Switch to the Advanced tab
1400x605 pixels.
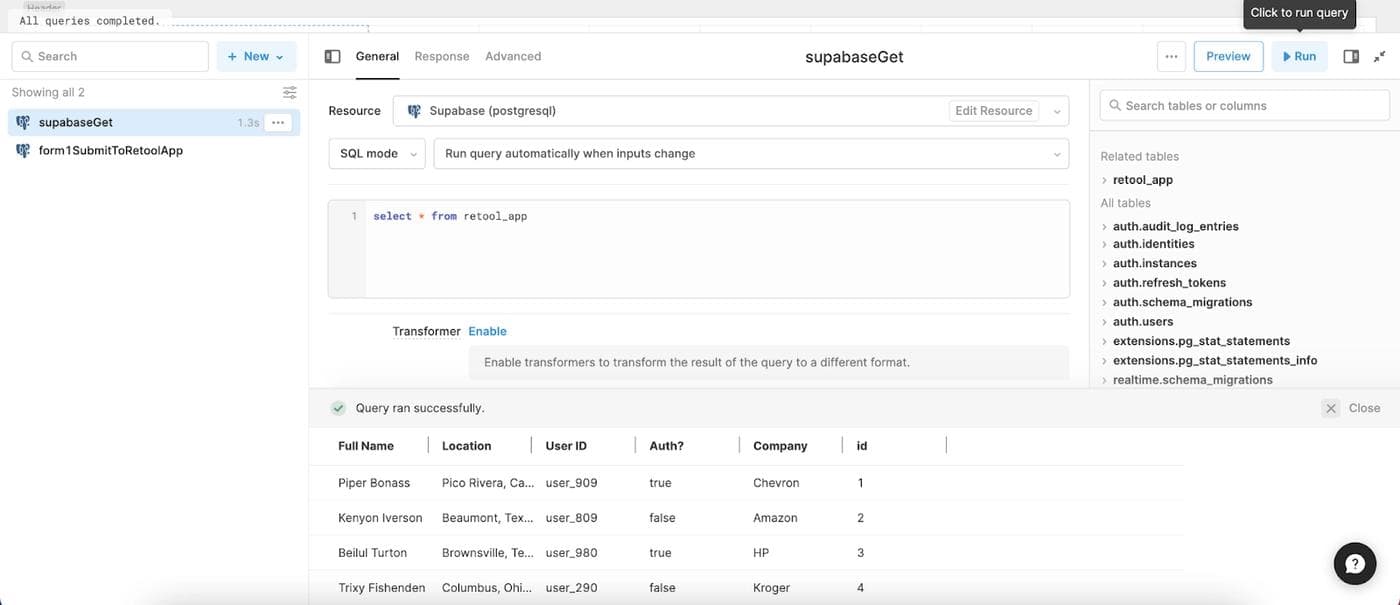(x=513, y=57)
